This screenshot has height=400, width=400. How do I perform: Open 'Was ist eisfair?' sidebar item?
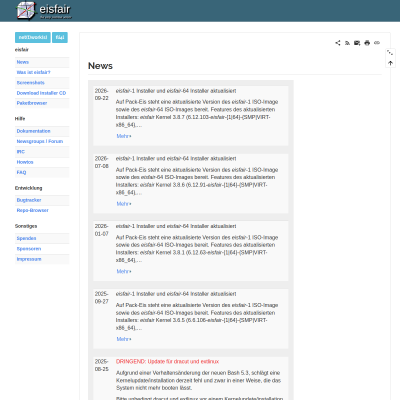pyautogui.click(x=33, y=72)
